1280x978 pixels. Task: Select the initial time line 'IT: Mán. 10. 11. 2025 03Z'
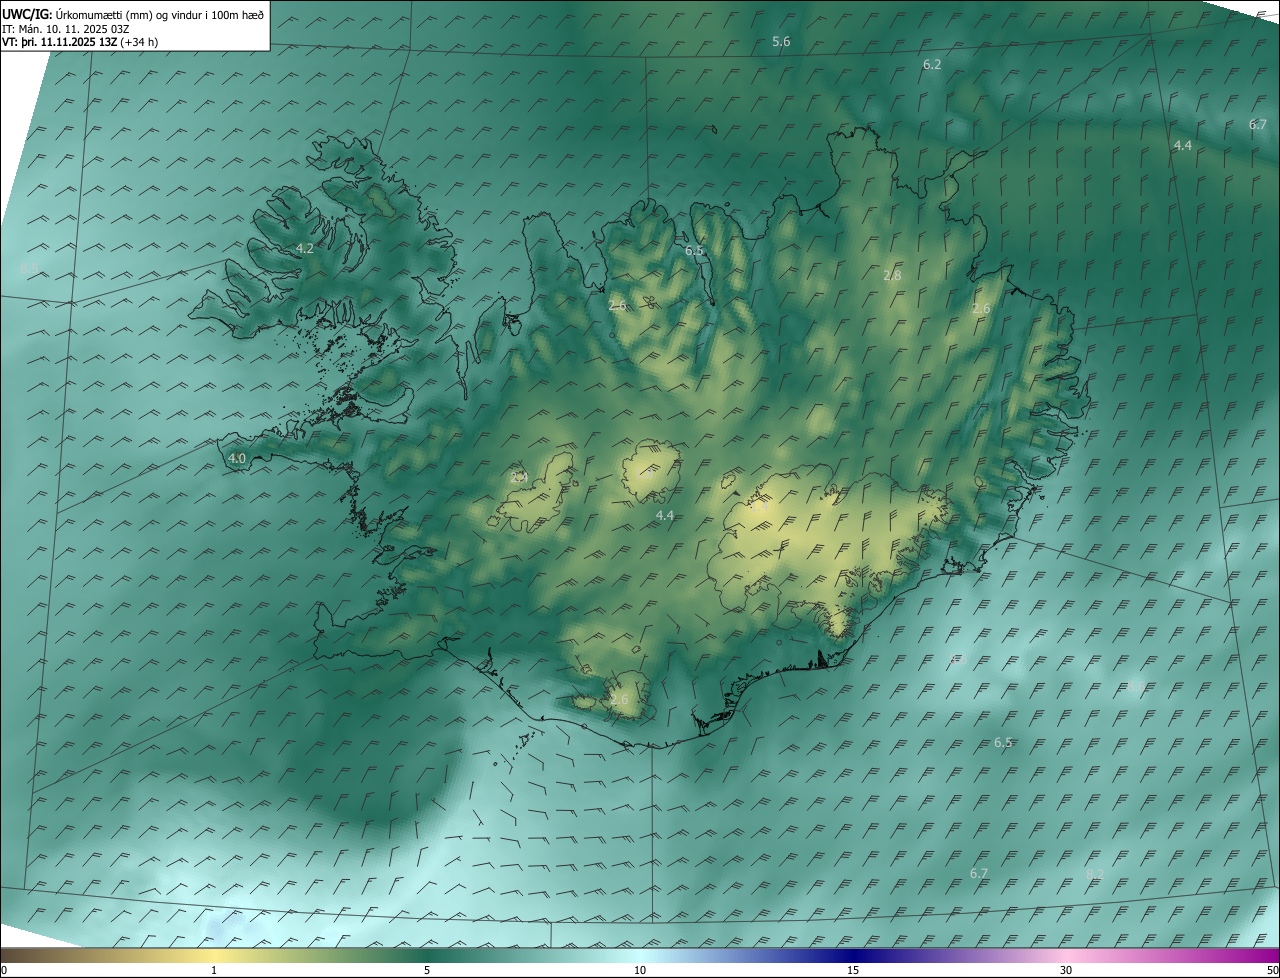(68, 28)
